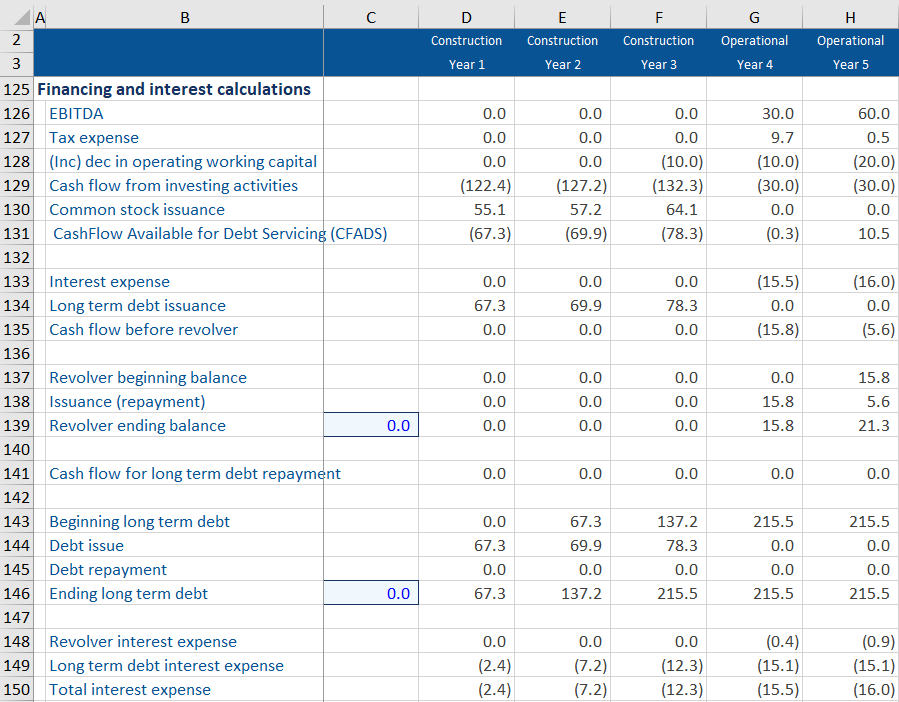899x702 pixels.
Task: Select row 146 header
Action: pyautogui.click(x=17, y=594)
